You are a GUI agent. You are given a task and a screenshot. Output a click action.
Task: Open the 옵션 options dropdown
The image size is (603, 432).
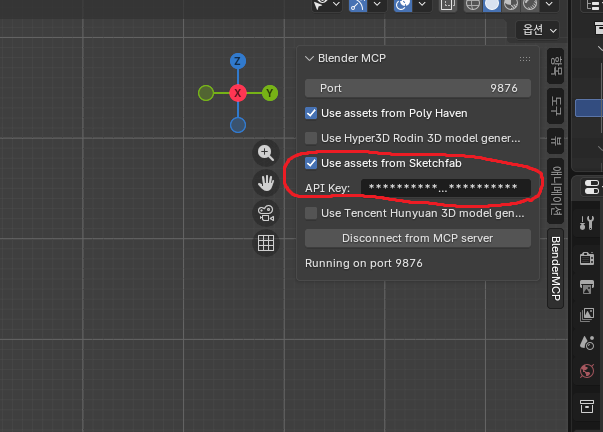(x=538, y=30)
